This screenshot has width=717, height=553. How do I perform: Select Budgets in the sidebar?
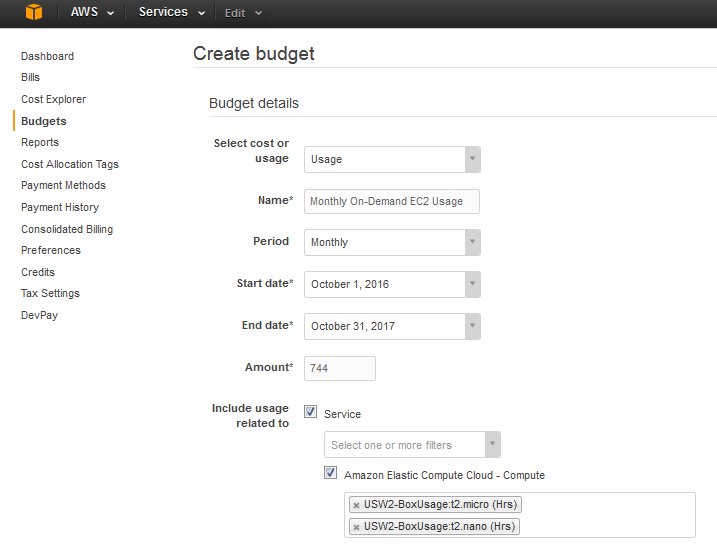coord(44,121)
